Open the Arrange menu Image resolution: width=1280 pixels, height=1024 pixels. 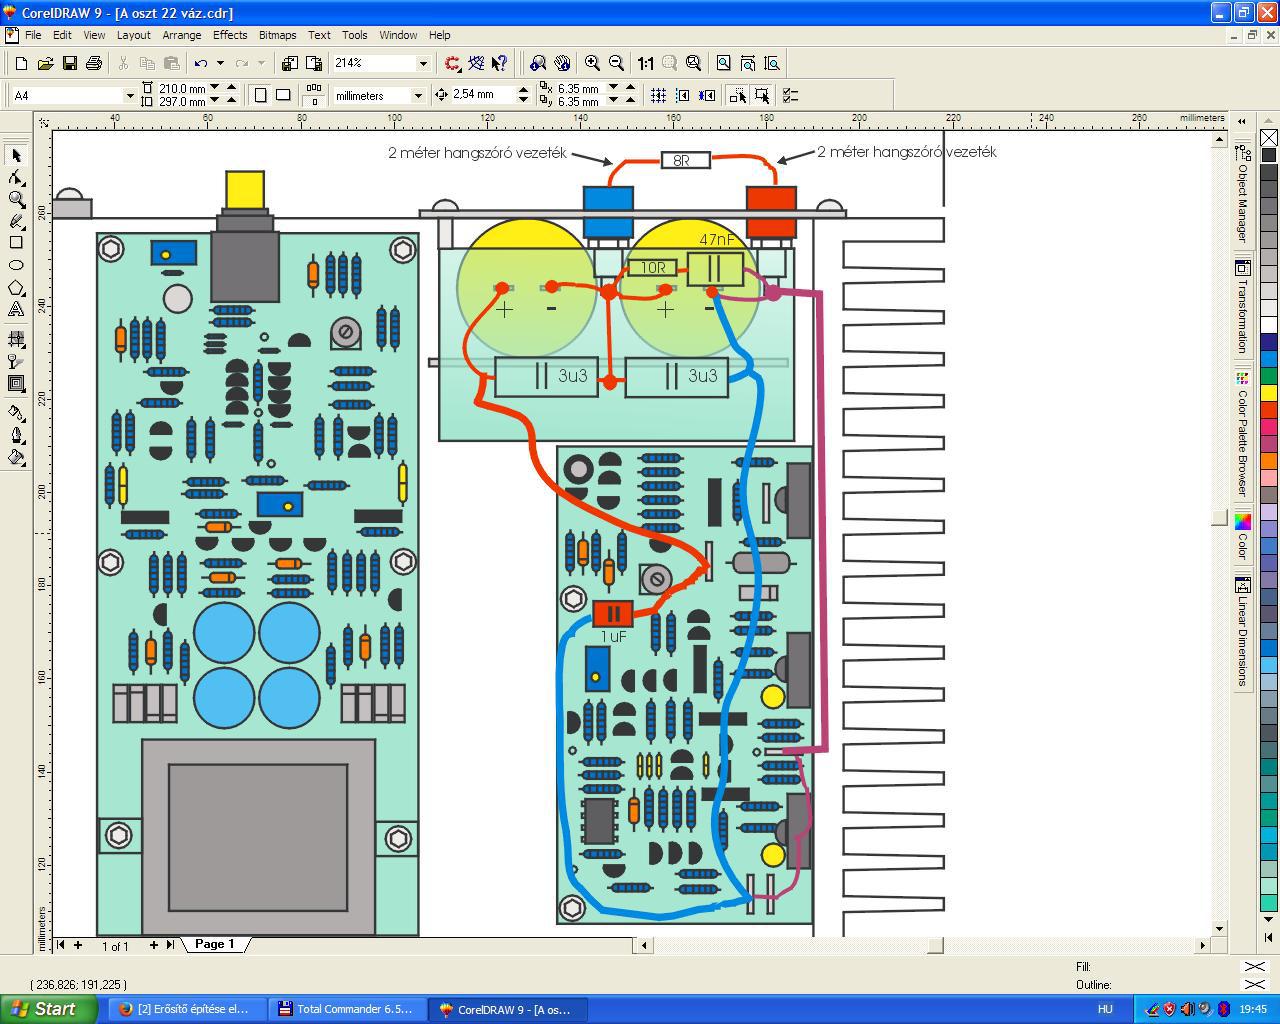pos(182,35)
